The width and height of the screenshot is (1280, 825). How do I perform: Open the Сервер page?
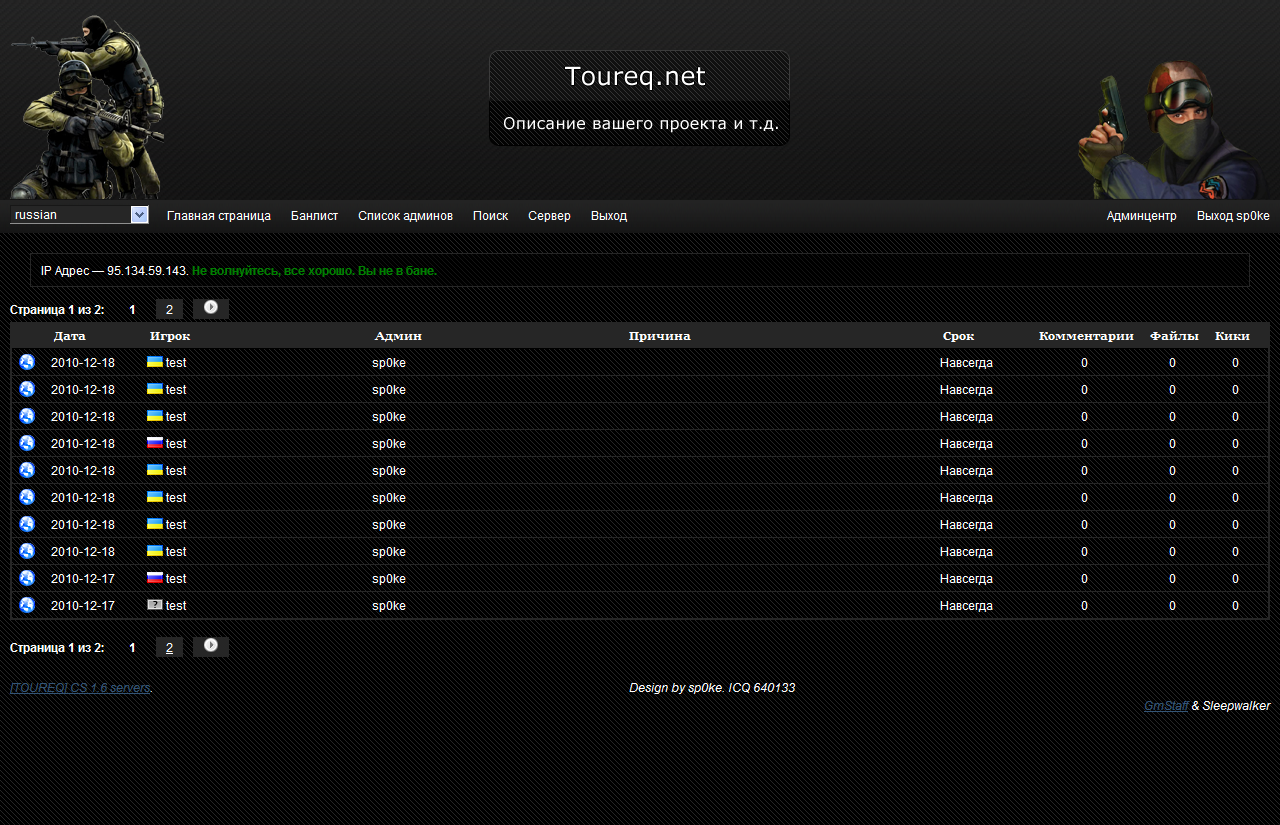click(549, 216)
